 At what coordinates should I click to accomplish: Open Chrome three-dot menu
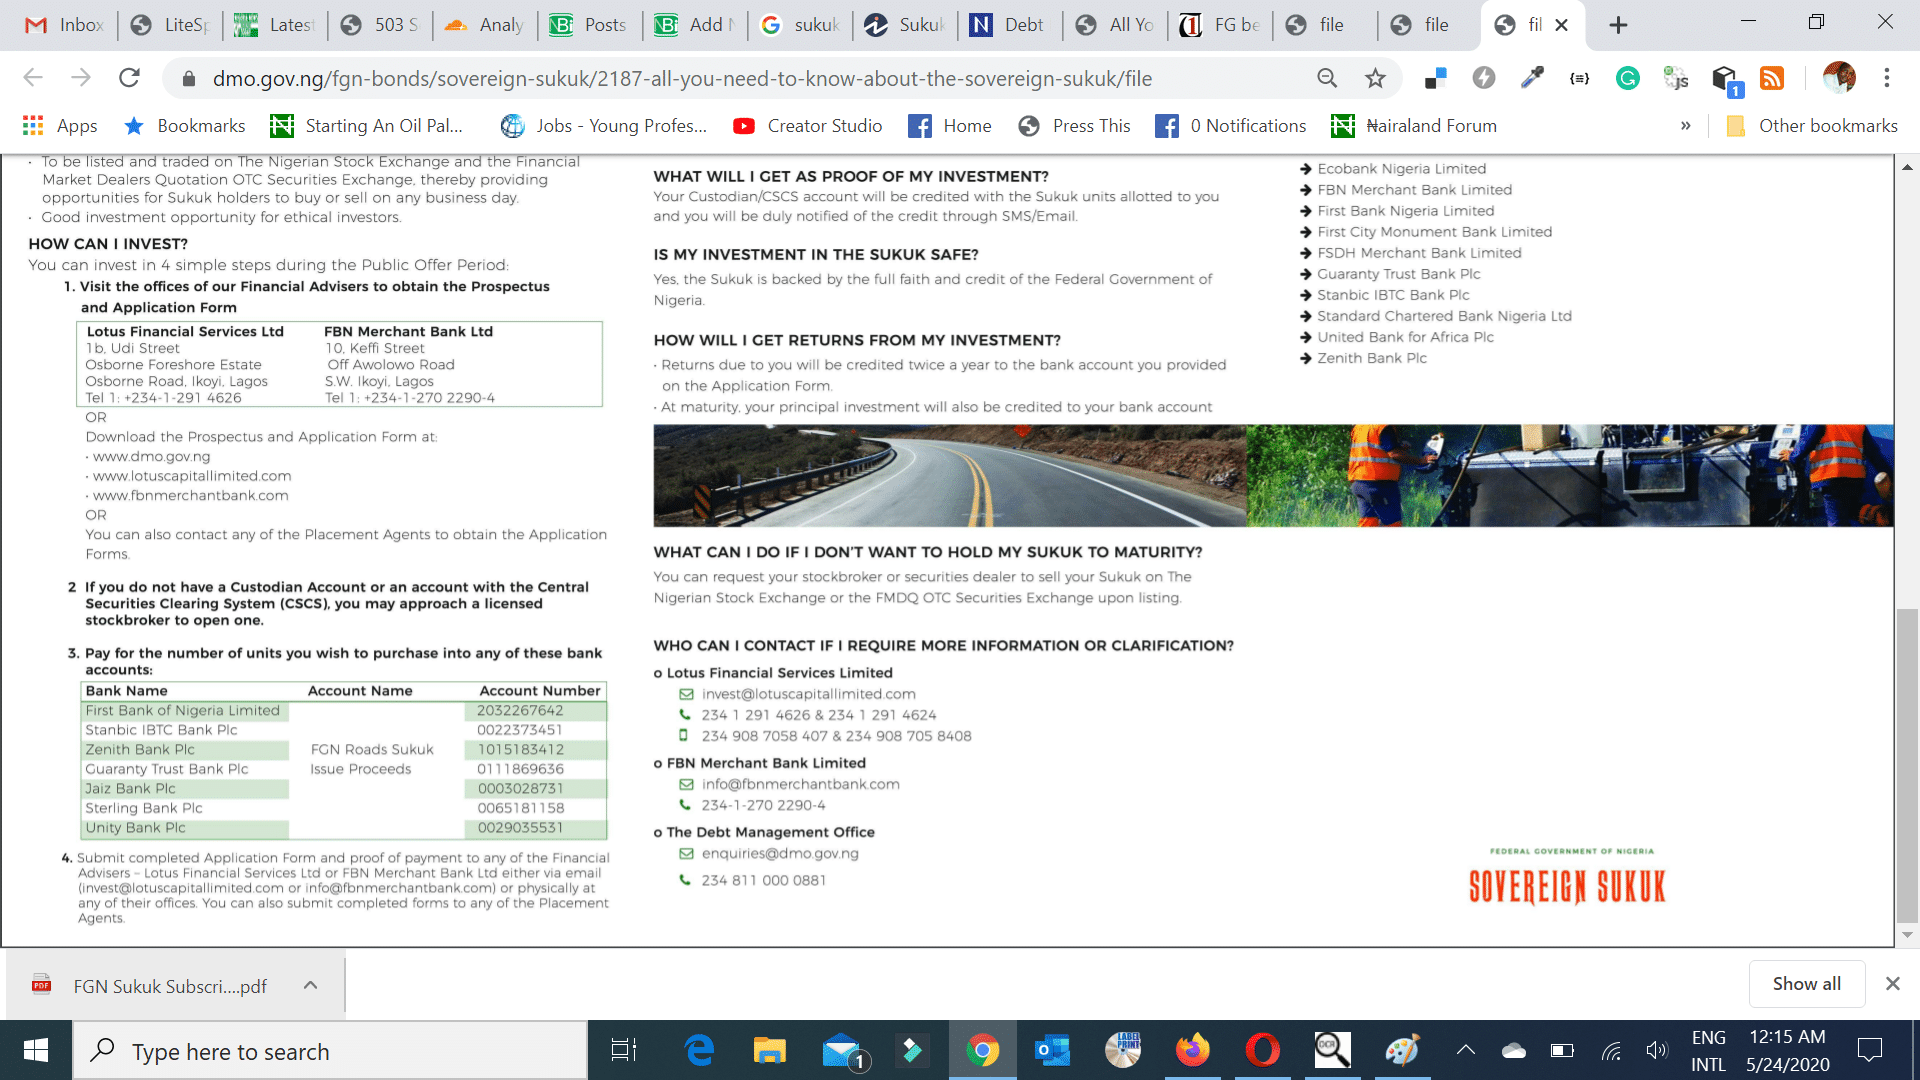click(1887, 78)
